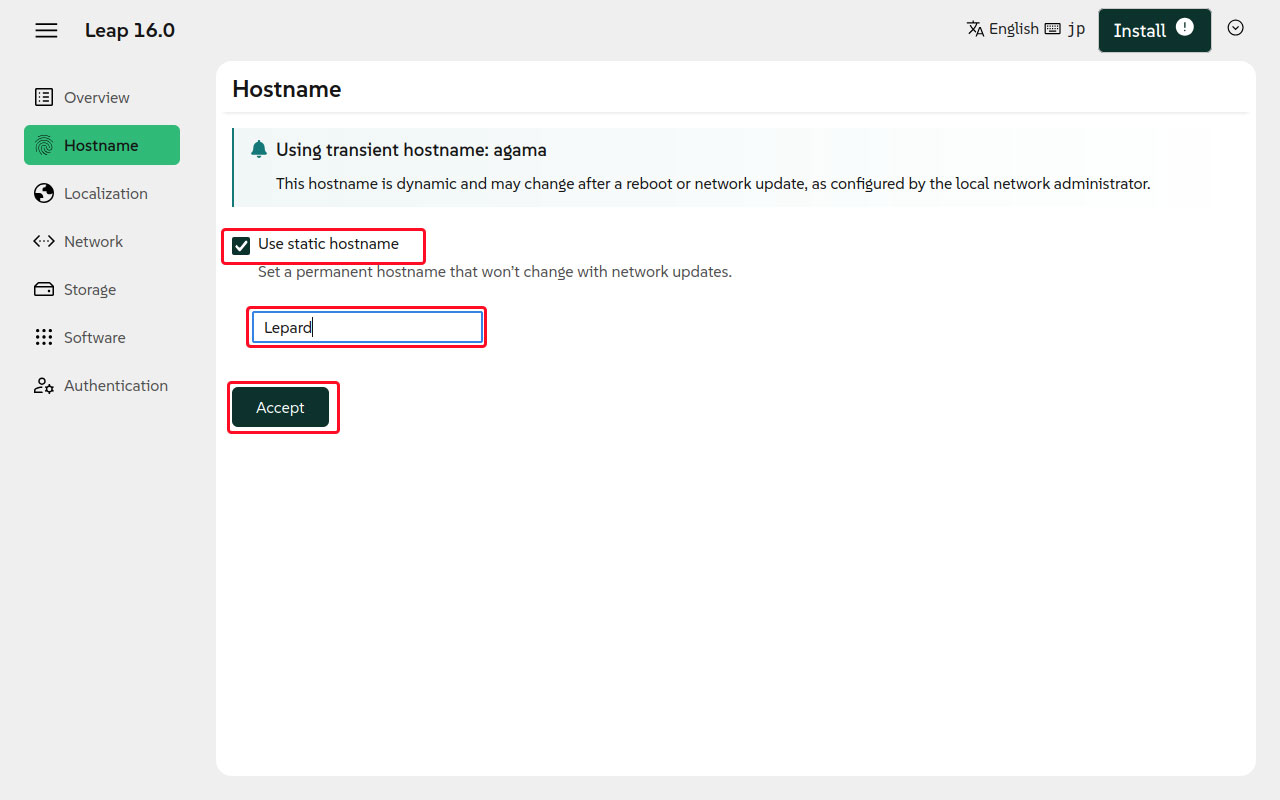
Task: Focus the static hostname text field
Action: coord(367,327)
